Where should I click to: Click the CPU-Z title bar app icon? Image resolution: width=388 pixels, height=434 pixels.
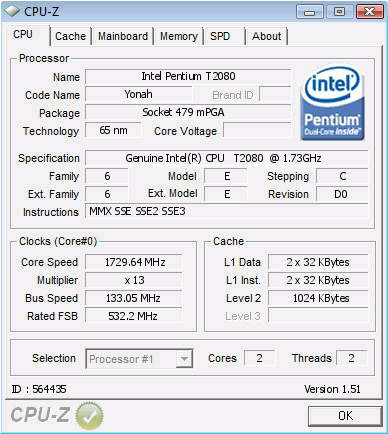point(12,12)
